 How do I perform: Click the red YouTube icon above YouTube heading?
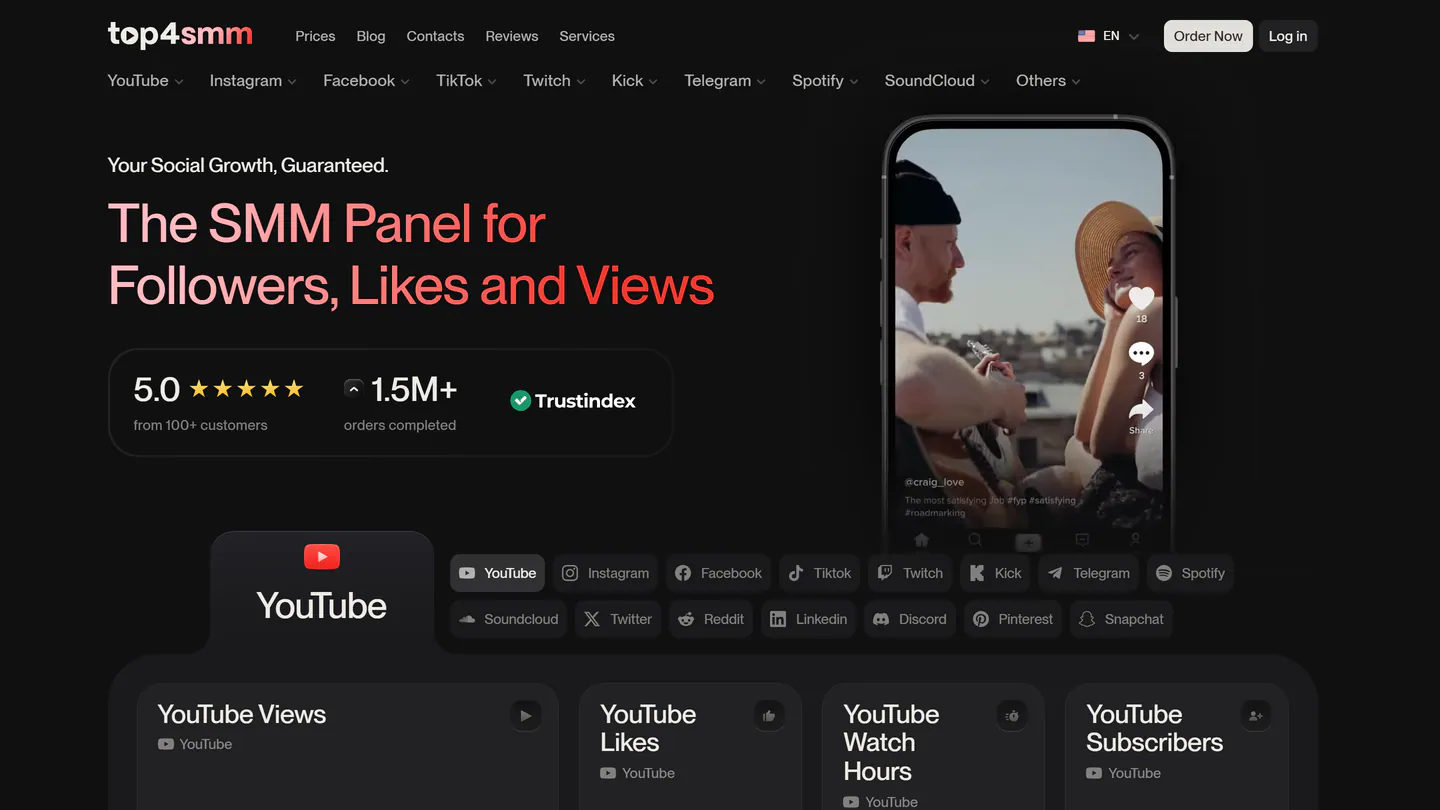tap(322, 556)
